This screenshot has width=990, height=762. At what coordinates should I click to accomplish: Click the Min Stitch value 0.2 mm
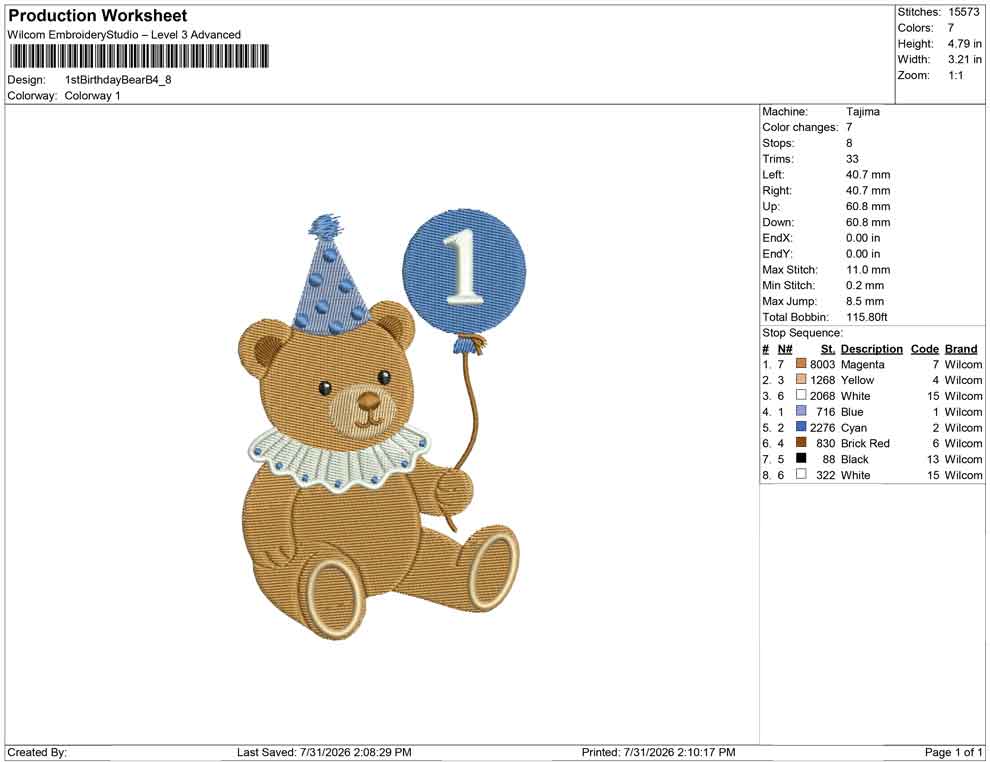tap(865, 285)
